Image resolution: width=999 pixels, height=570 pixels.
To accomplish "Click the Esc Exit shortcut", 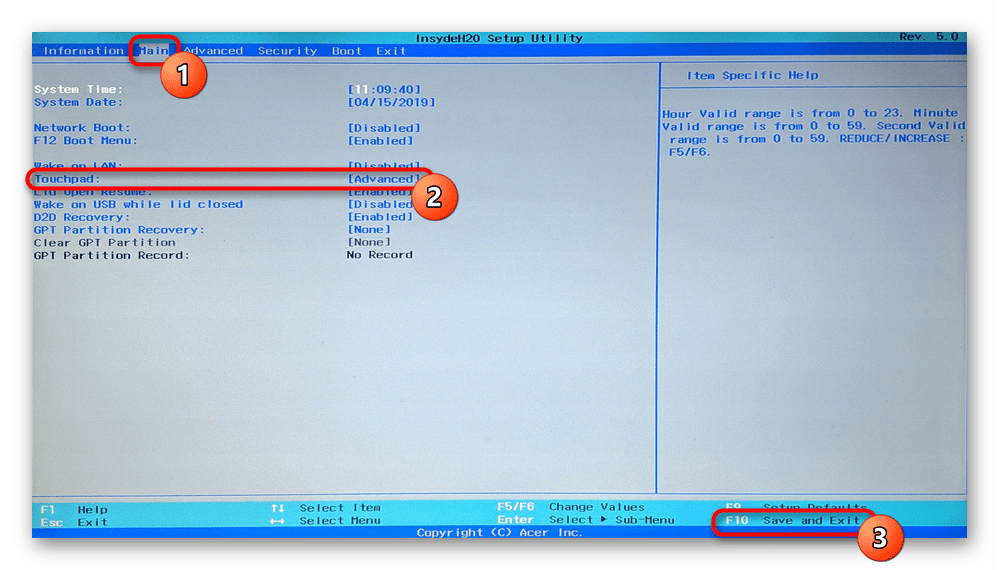I will click(x=74, y=521).
